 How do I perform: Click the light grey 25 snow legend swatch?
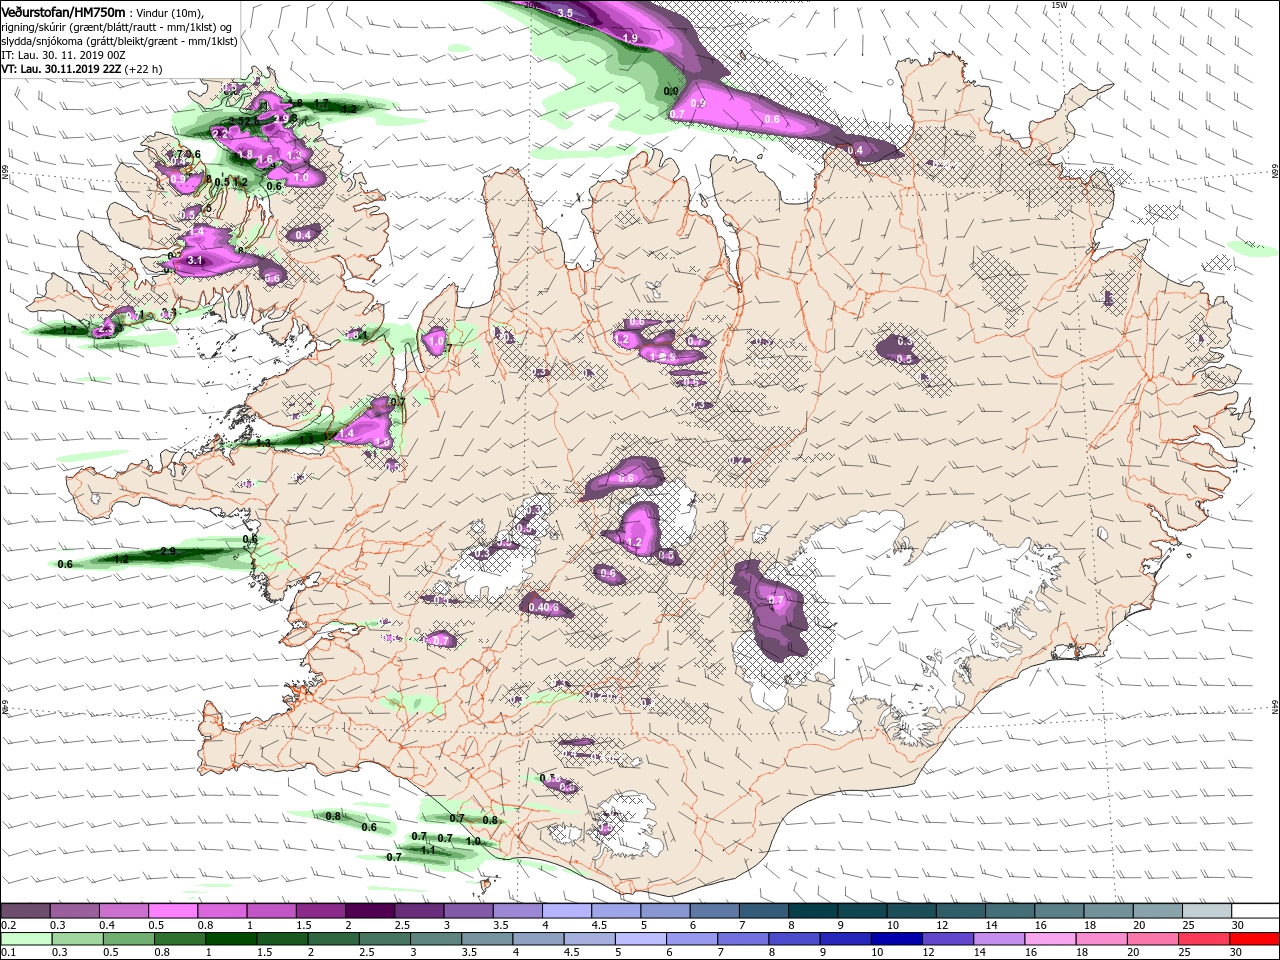coord(1206,911)
